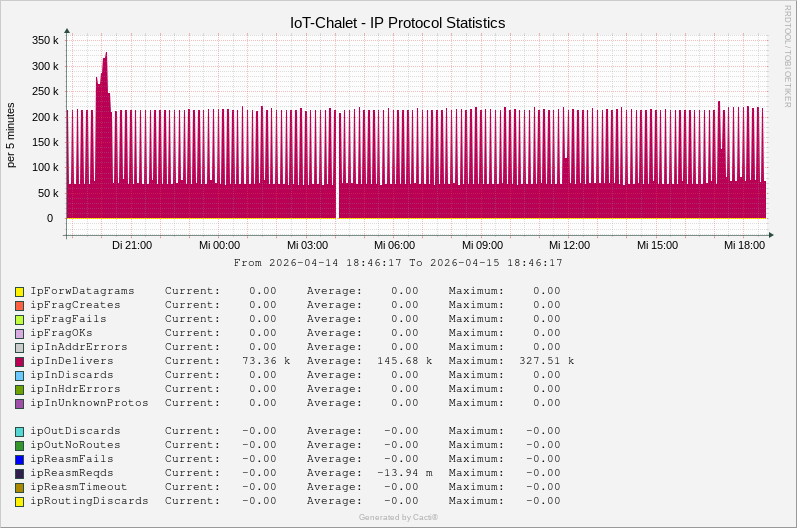Click the From/To date range text
This screenshot has width=797, height=528.
[x=398, y=263]
